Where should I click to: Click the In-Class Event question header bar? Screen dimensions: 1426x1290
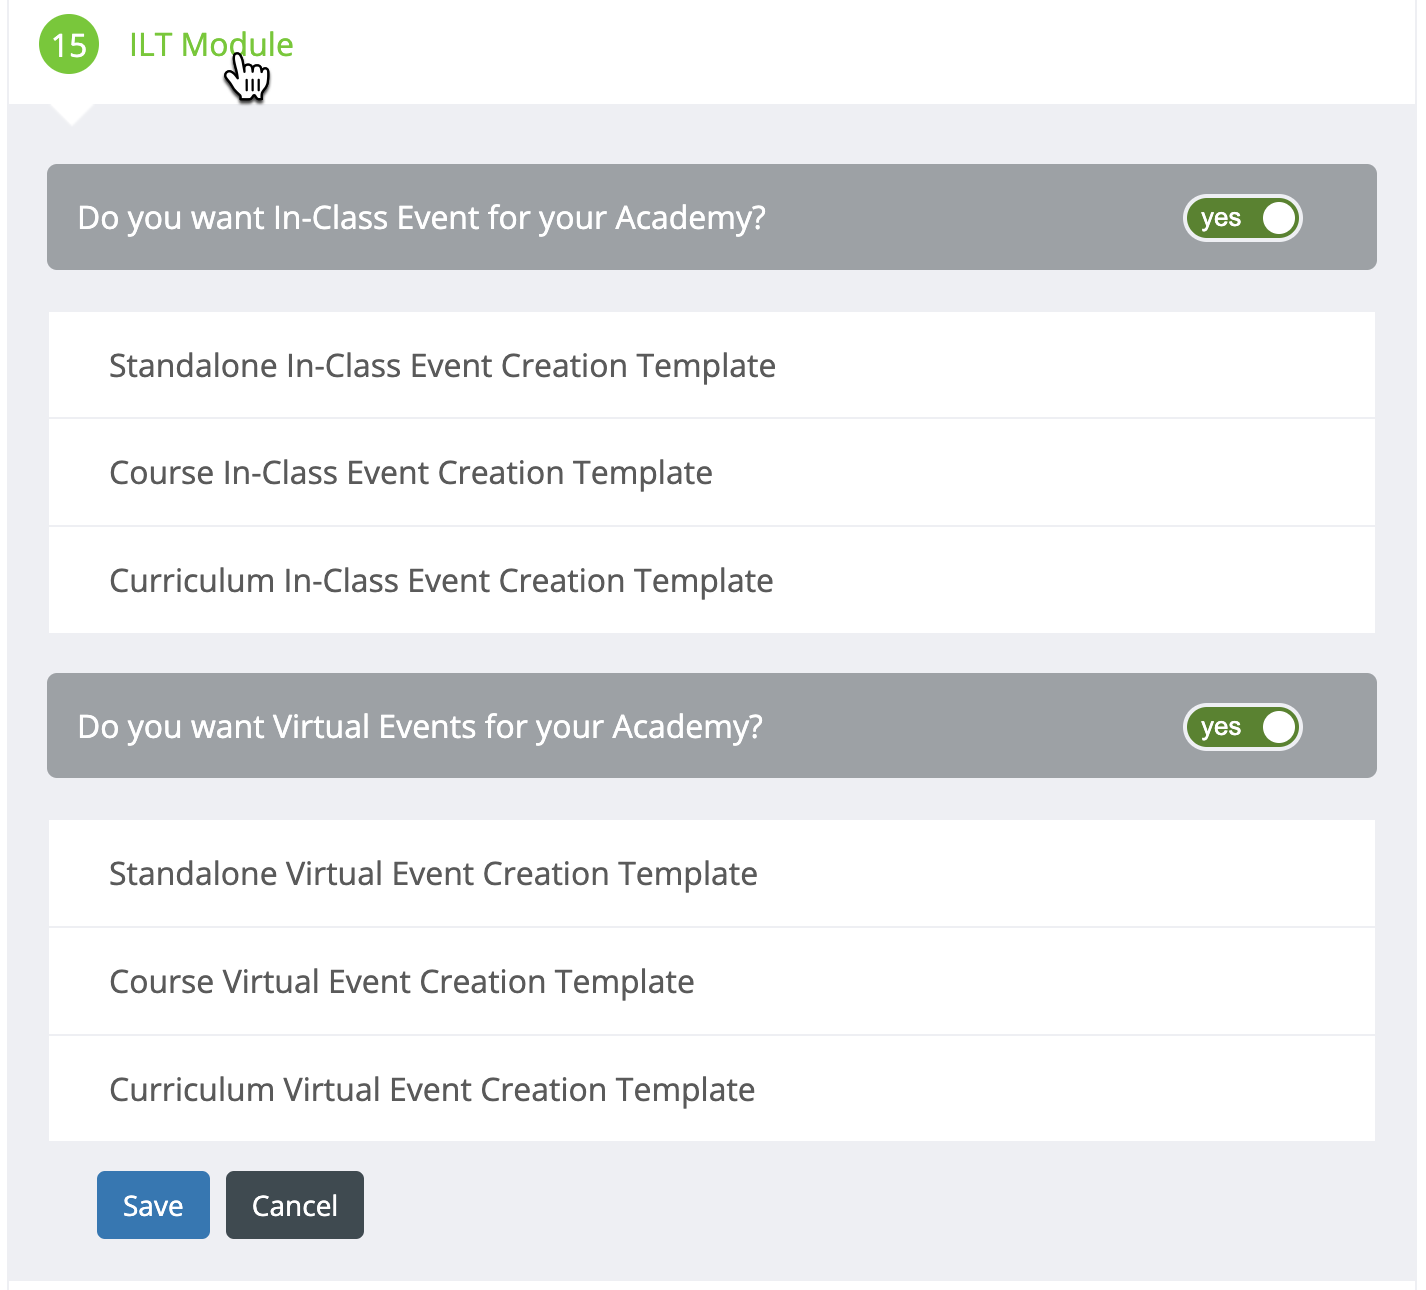pyautogui.click(x=950, y=218)
